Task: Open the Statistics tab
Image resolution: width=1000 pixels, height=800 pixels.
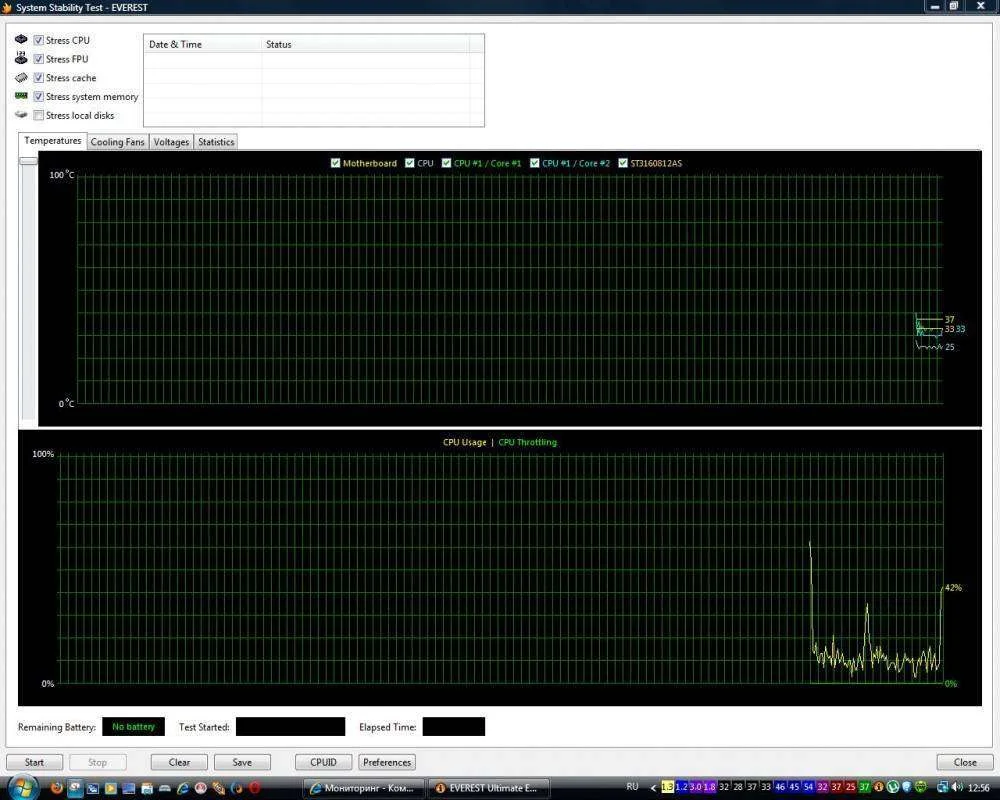Action: pos(216,142)
